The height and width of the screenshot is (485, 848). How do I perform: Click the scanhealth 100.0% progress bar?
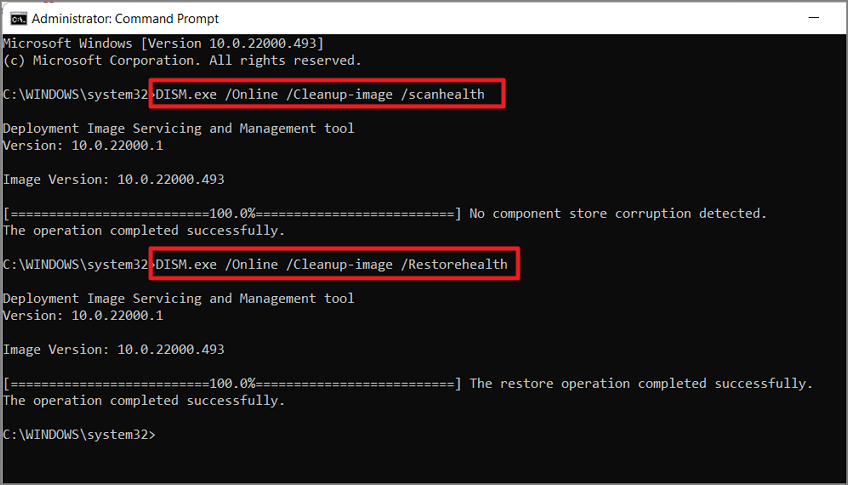[232, 214]
